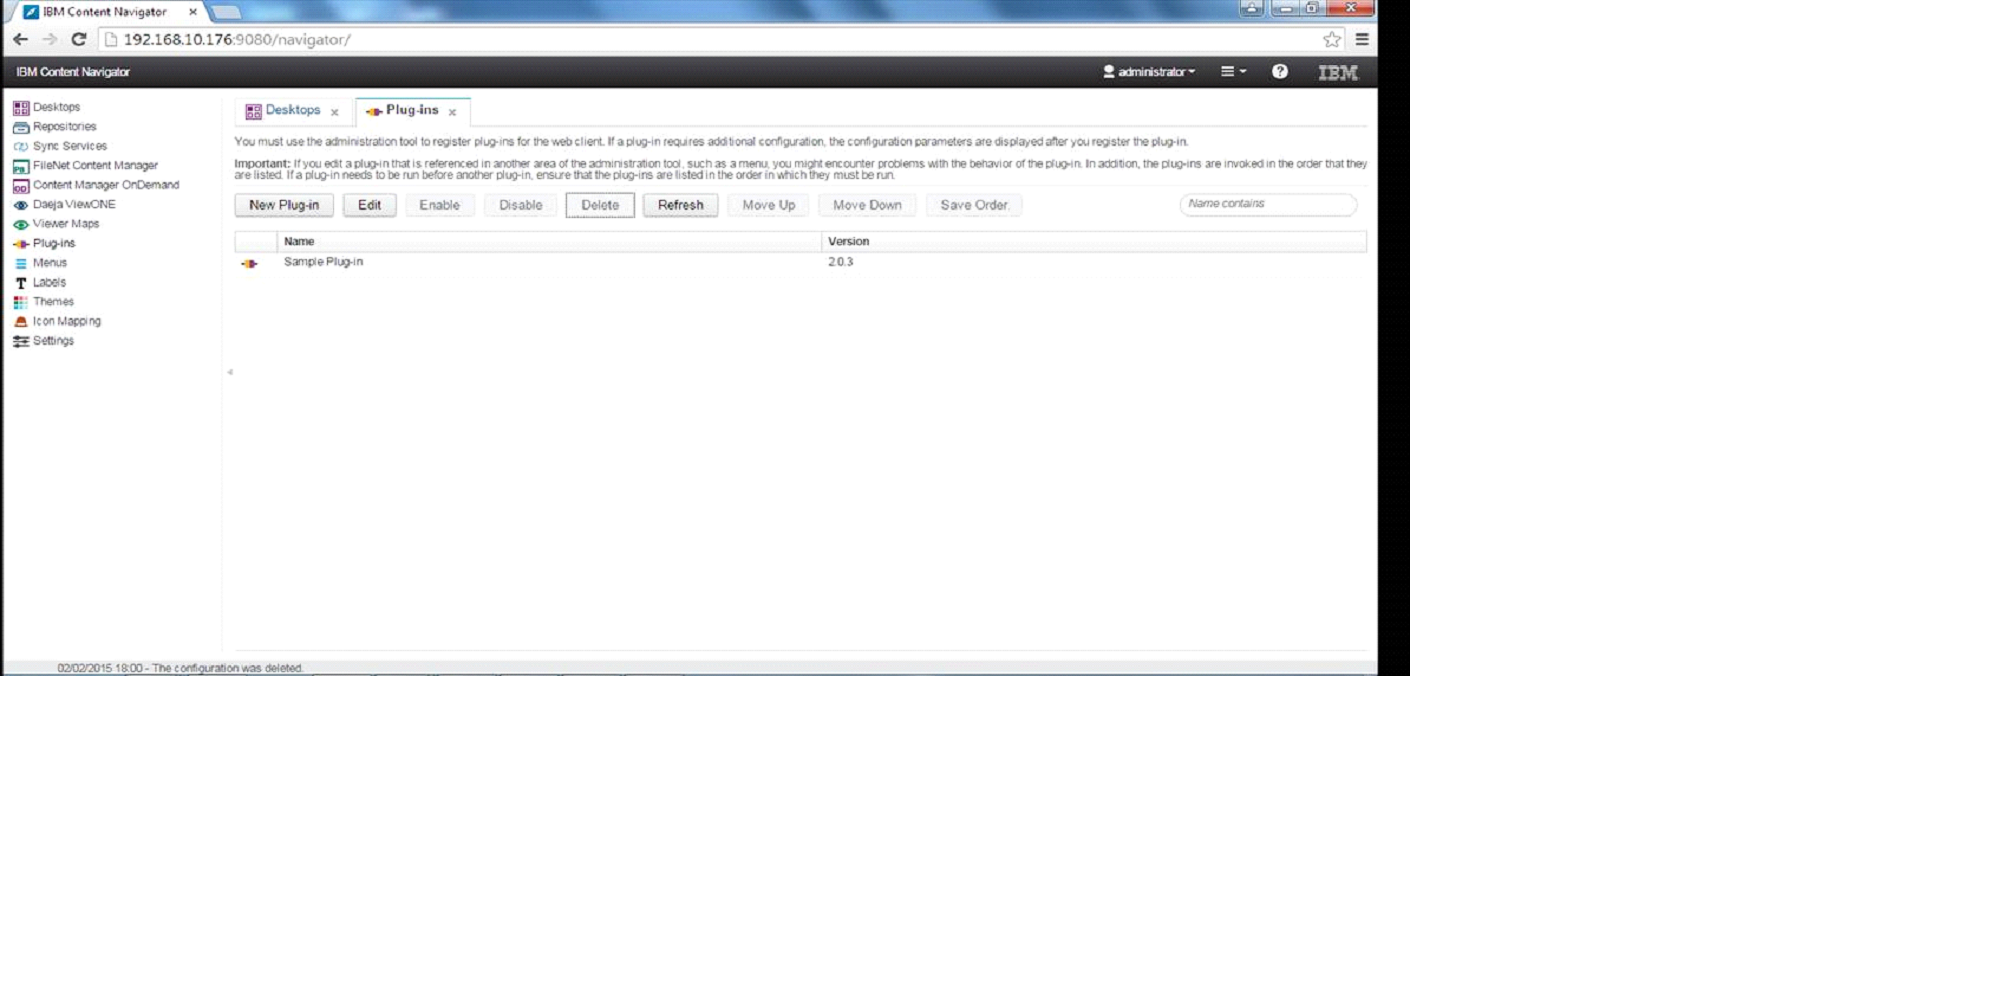Close the Plug-ins tab

click(x=452, y=112)
